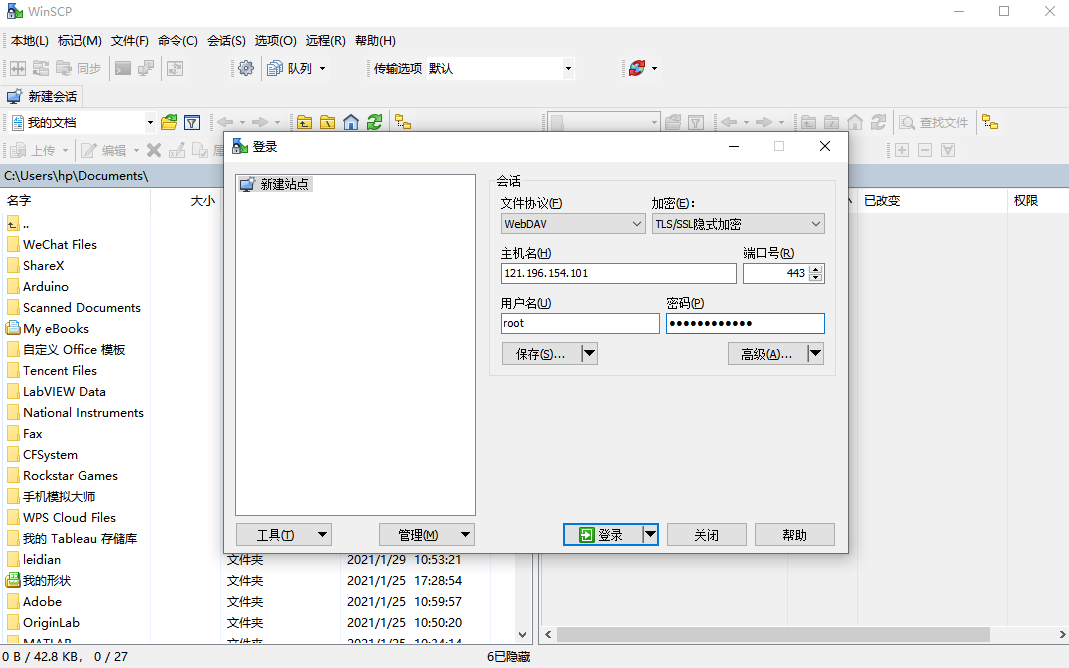
Task: Open the 命令(C) menu
Action: coord(178,41)
